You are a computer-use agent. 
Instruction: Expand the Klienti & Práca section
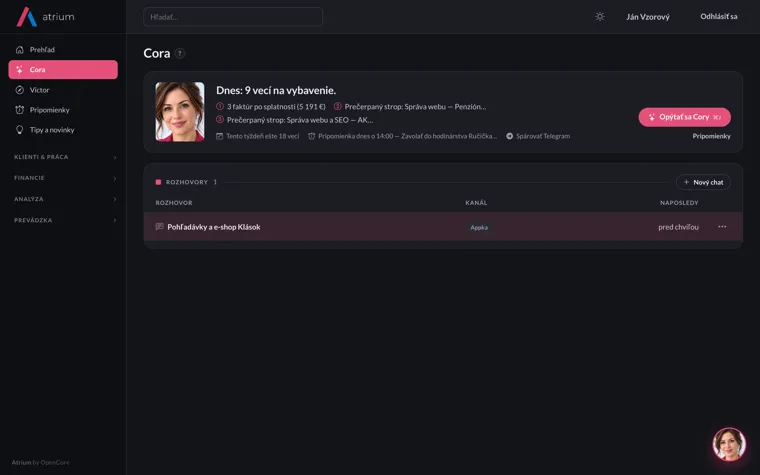coord(65,157)
